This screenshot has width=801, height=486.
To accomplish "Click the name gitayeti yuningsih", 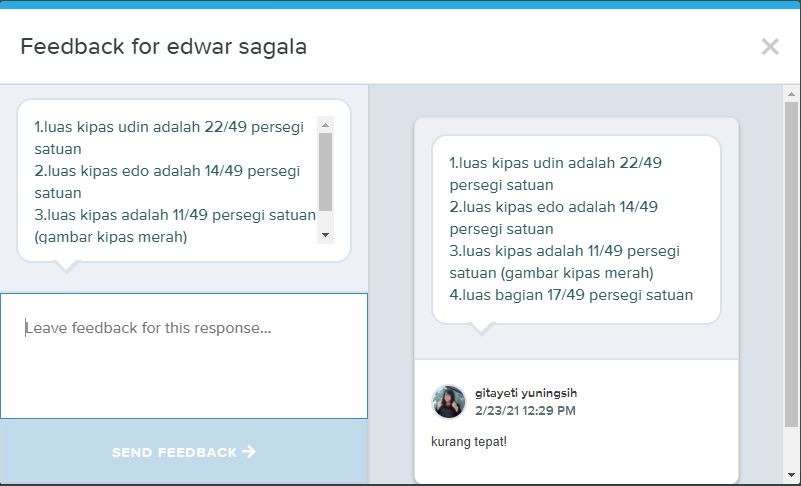I will tap(526, 393).
